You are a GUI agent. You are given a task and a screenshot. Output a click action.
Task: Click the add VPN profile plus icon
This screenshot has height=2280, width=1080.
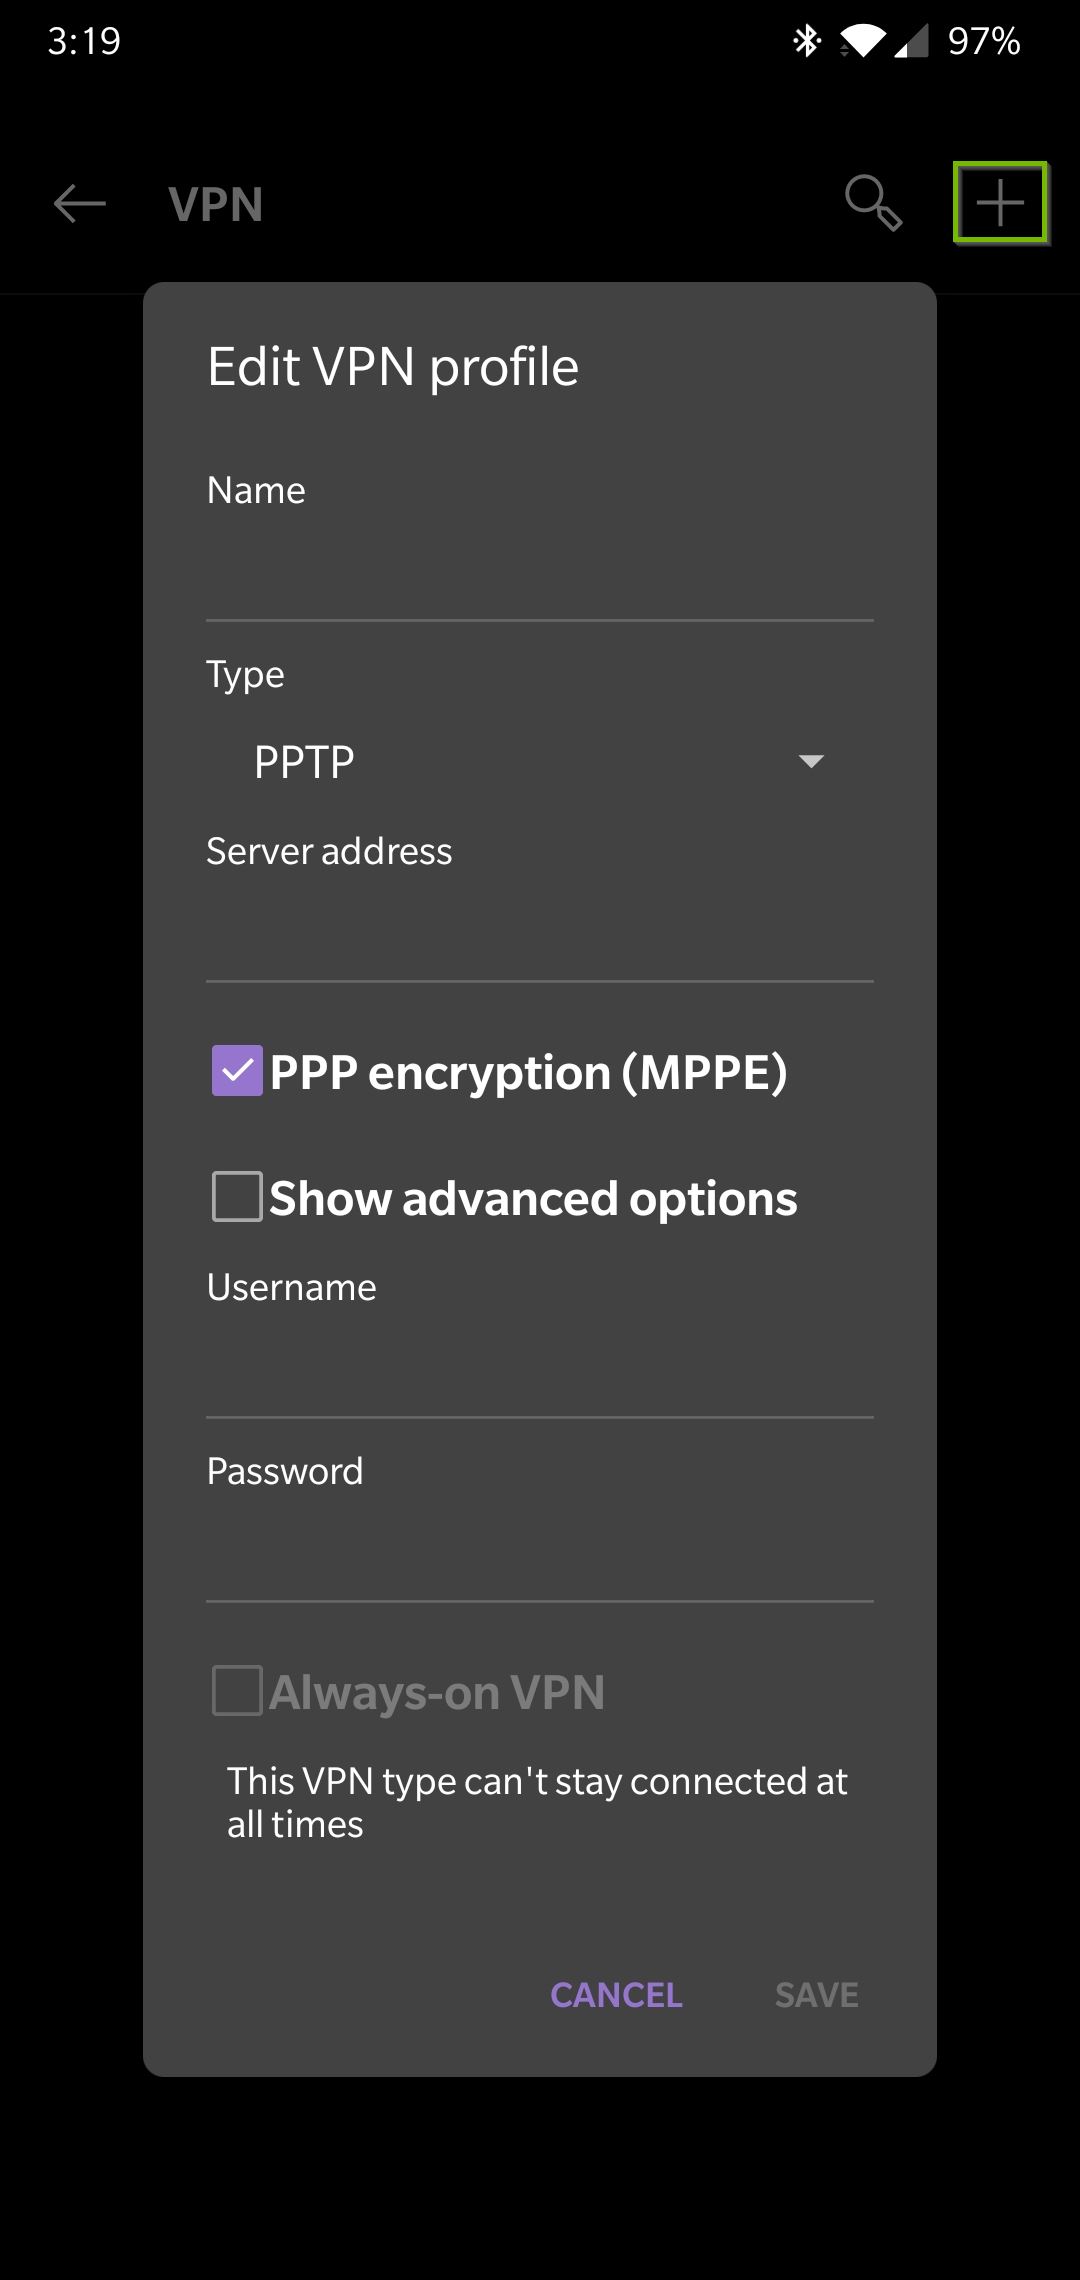[x=1000, y=204]
